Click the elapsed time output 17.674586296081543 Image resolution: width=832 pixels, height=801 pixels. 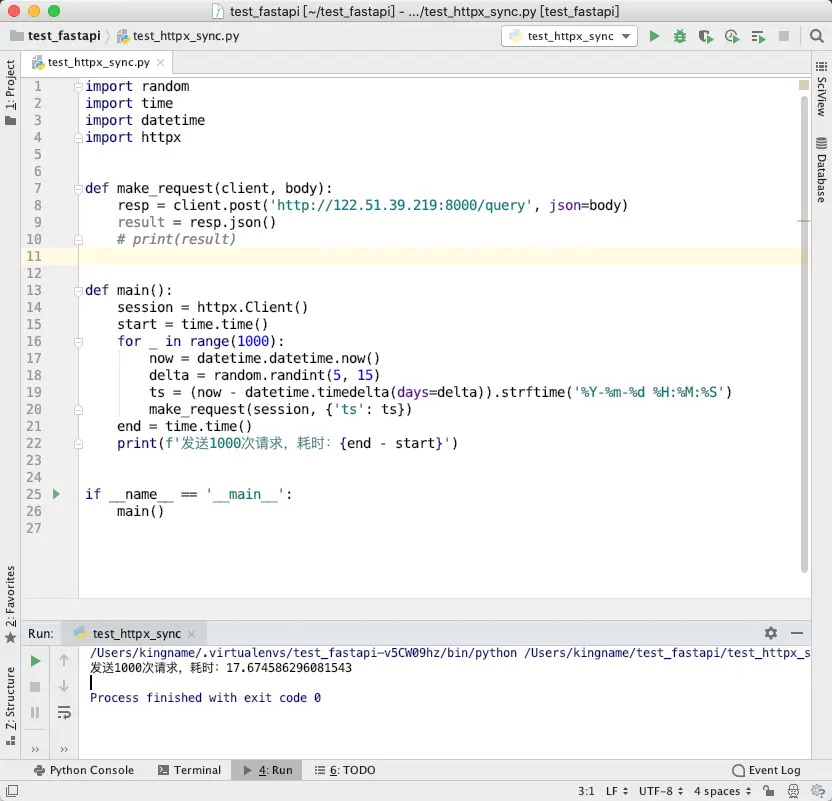click(289, 667)
